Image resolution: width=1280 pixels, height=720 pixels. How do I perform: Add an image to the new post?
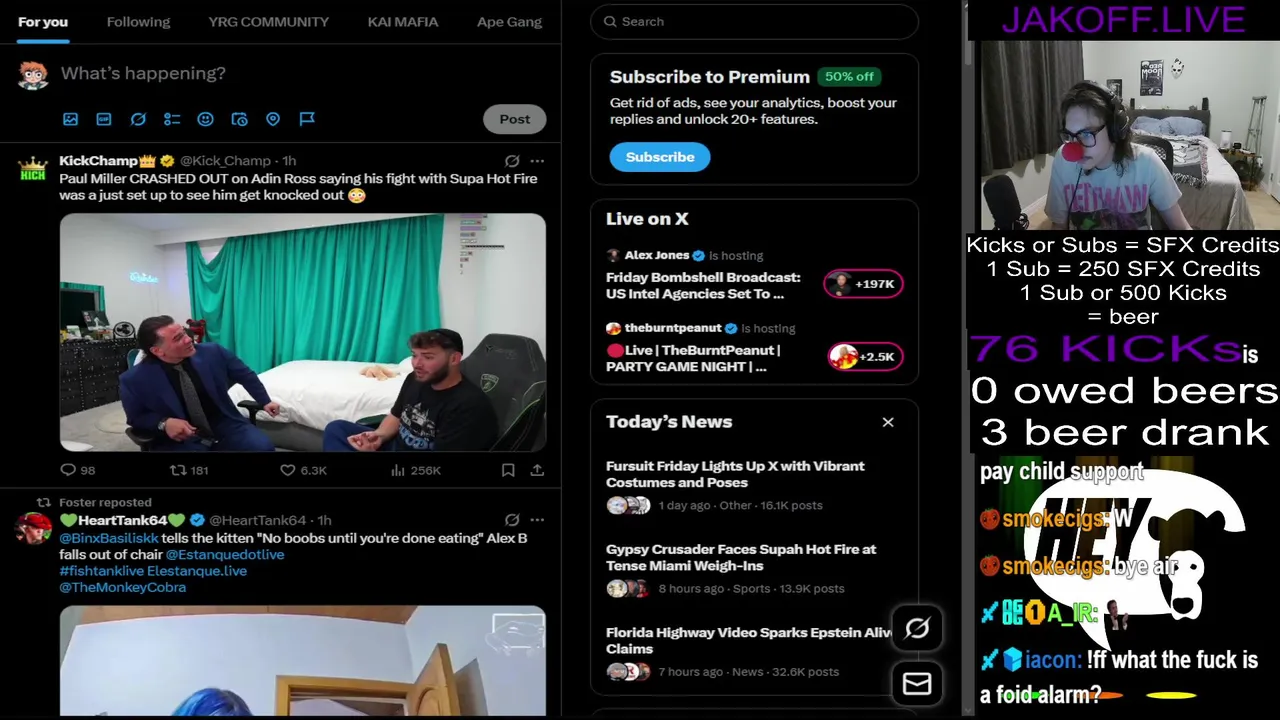(70, 119)
